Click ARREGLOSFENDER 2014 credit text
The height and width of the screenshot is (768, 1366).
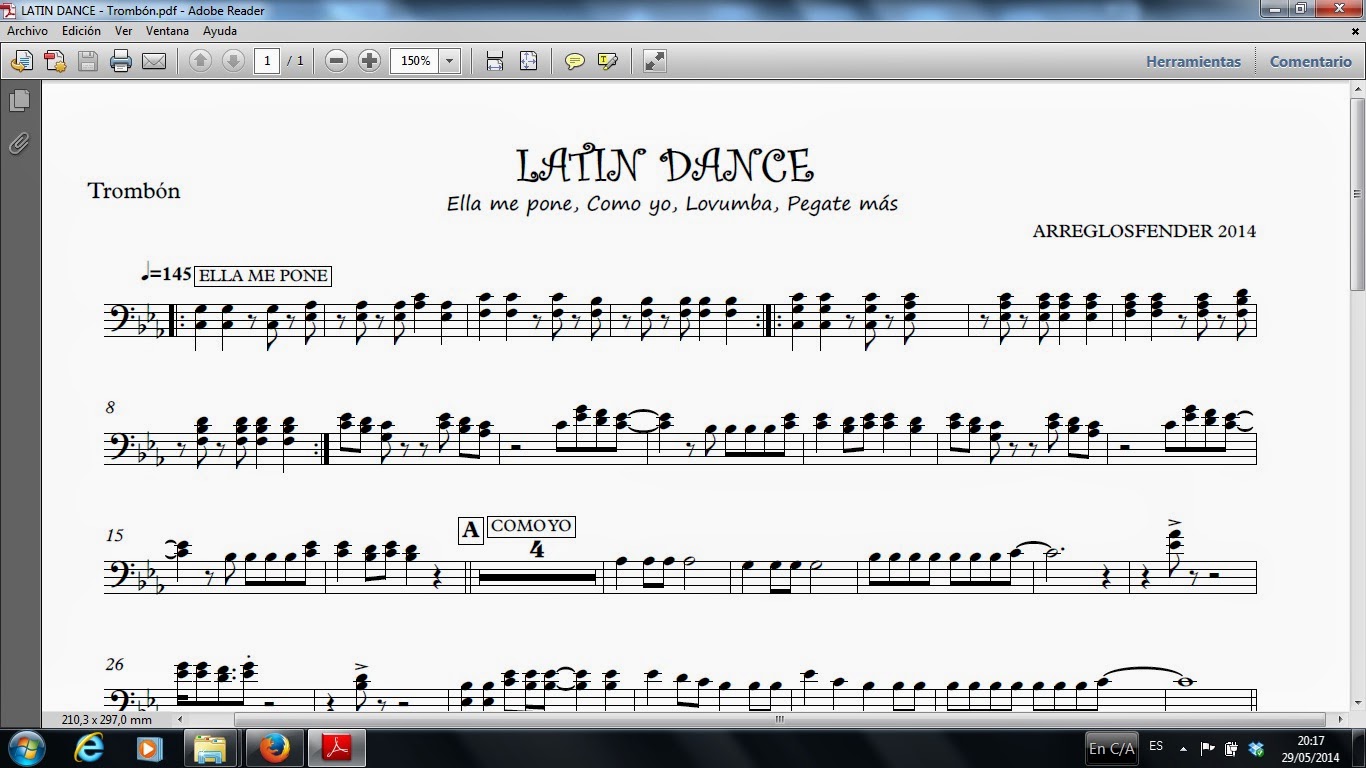[1144, 231]
